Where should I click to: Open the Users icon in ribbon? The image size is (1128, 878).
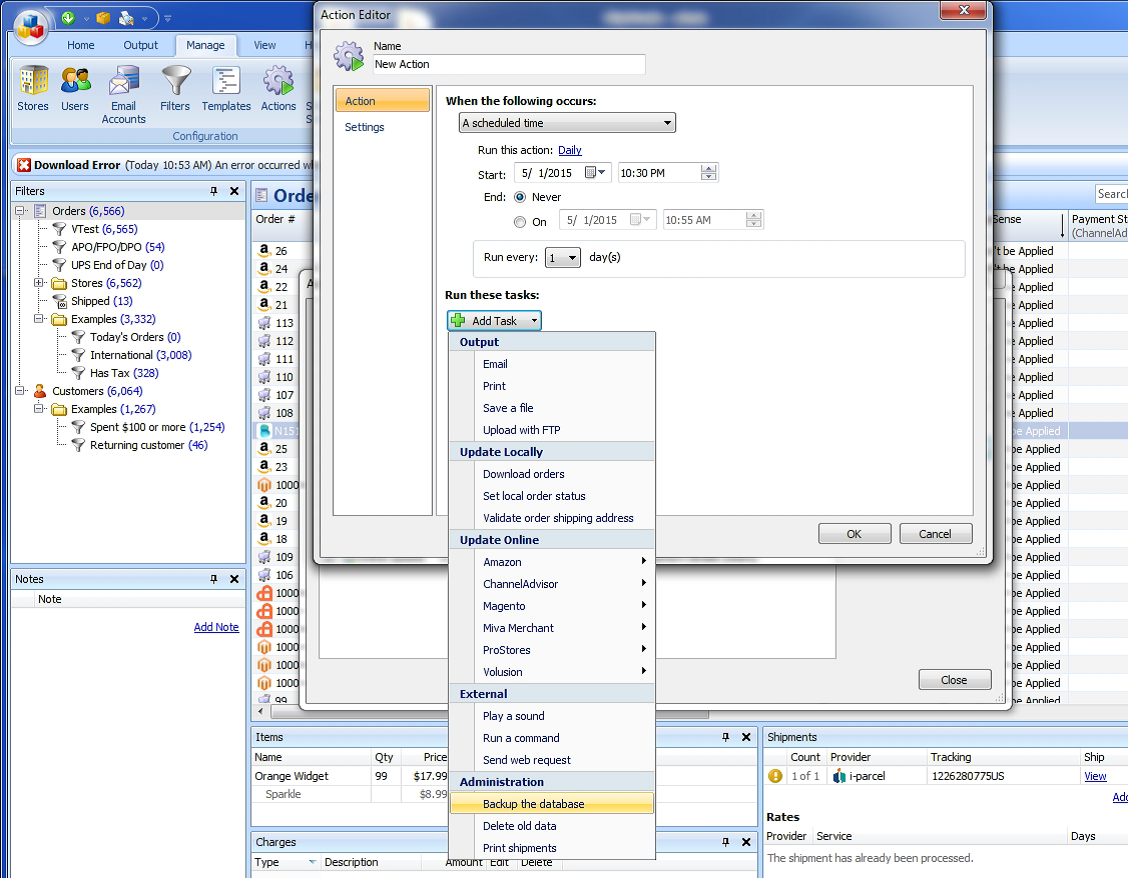[x=75, y=88]
